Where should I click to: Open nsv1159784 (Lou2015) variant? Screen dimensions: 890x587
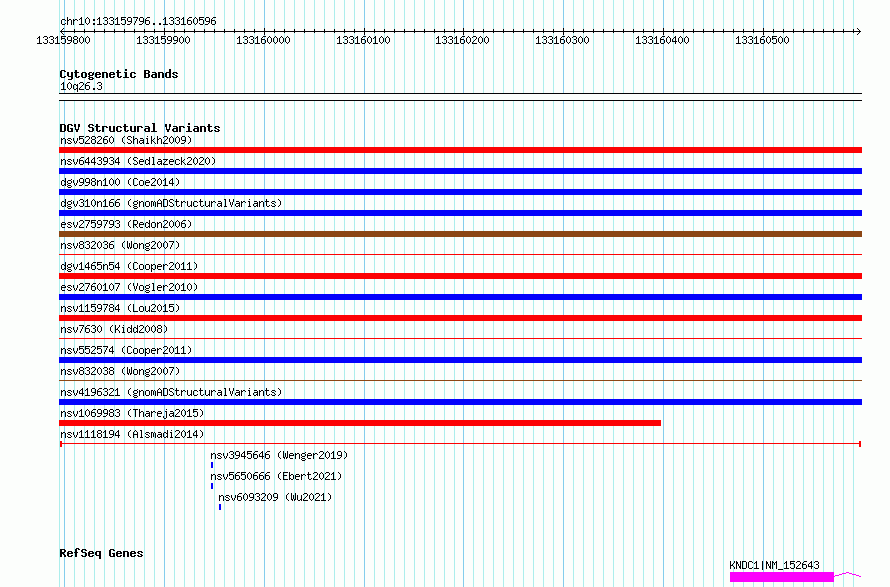point(120,308)
